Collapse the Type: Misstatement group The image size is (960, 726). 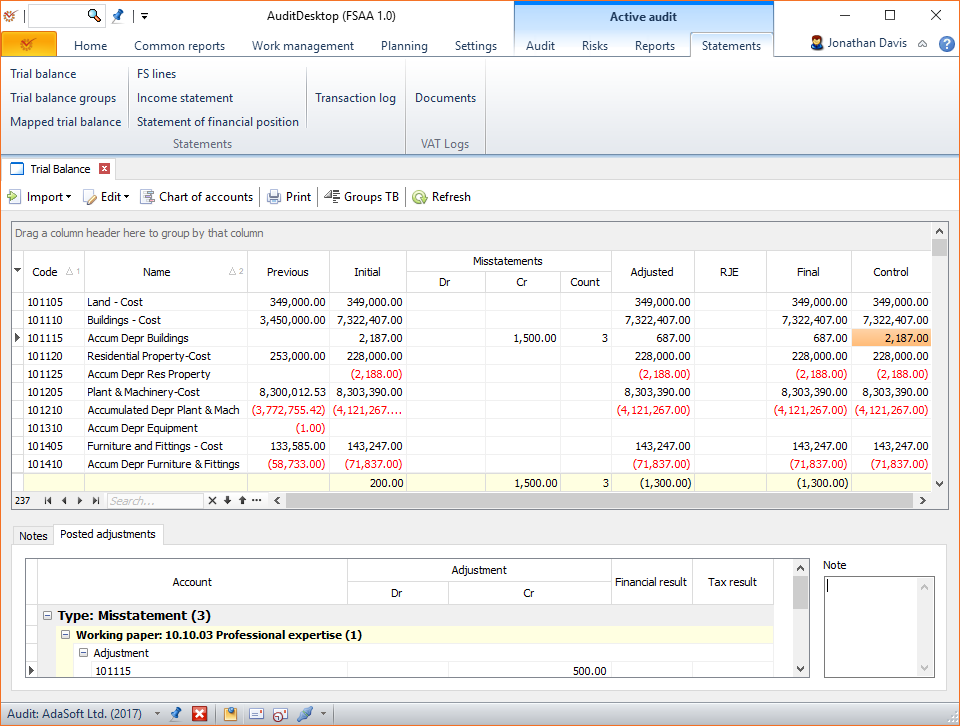point(47,615)
